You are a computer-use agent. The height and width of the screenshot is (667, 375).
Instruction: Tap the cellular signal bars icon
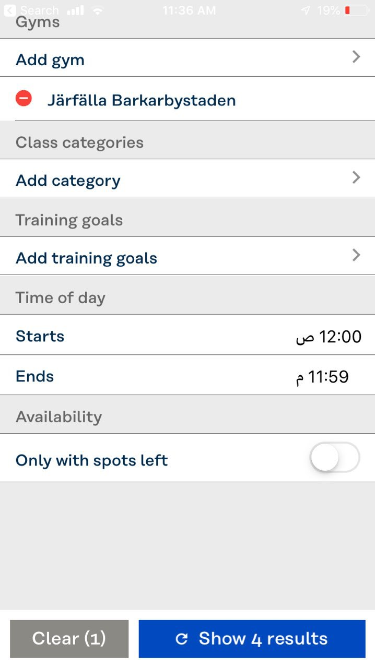click(75, 10)
